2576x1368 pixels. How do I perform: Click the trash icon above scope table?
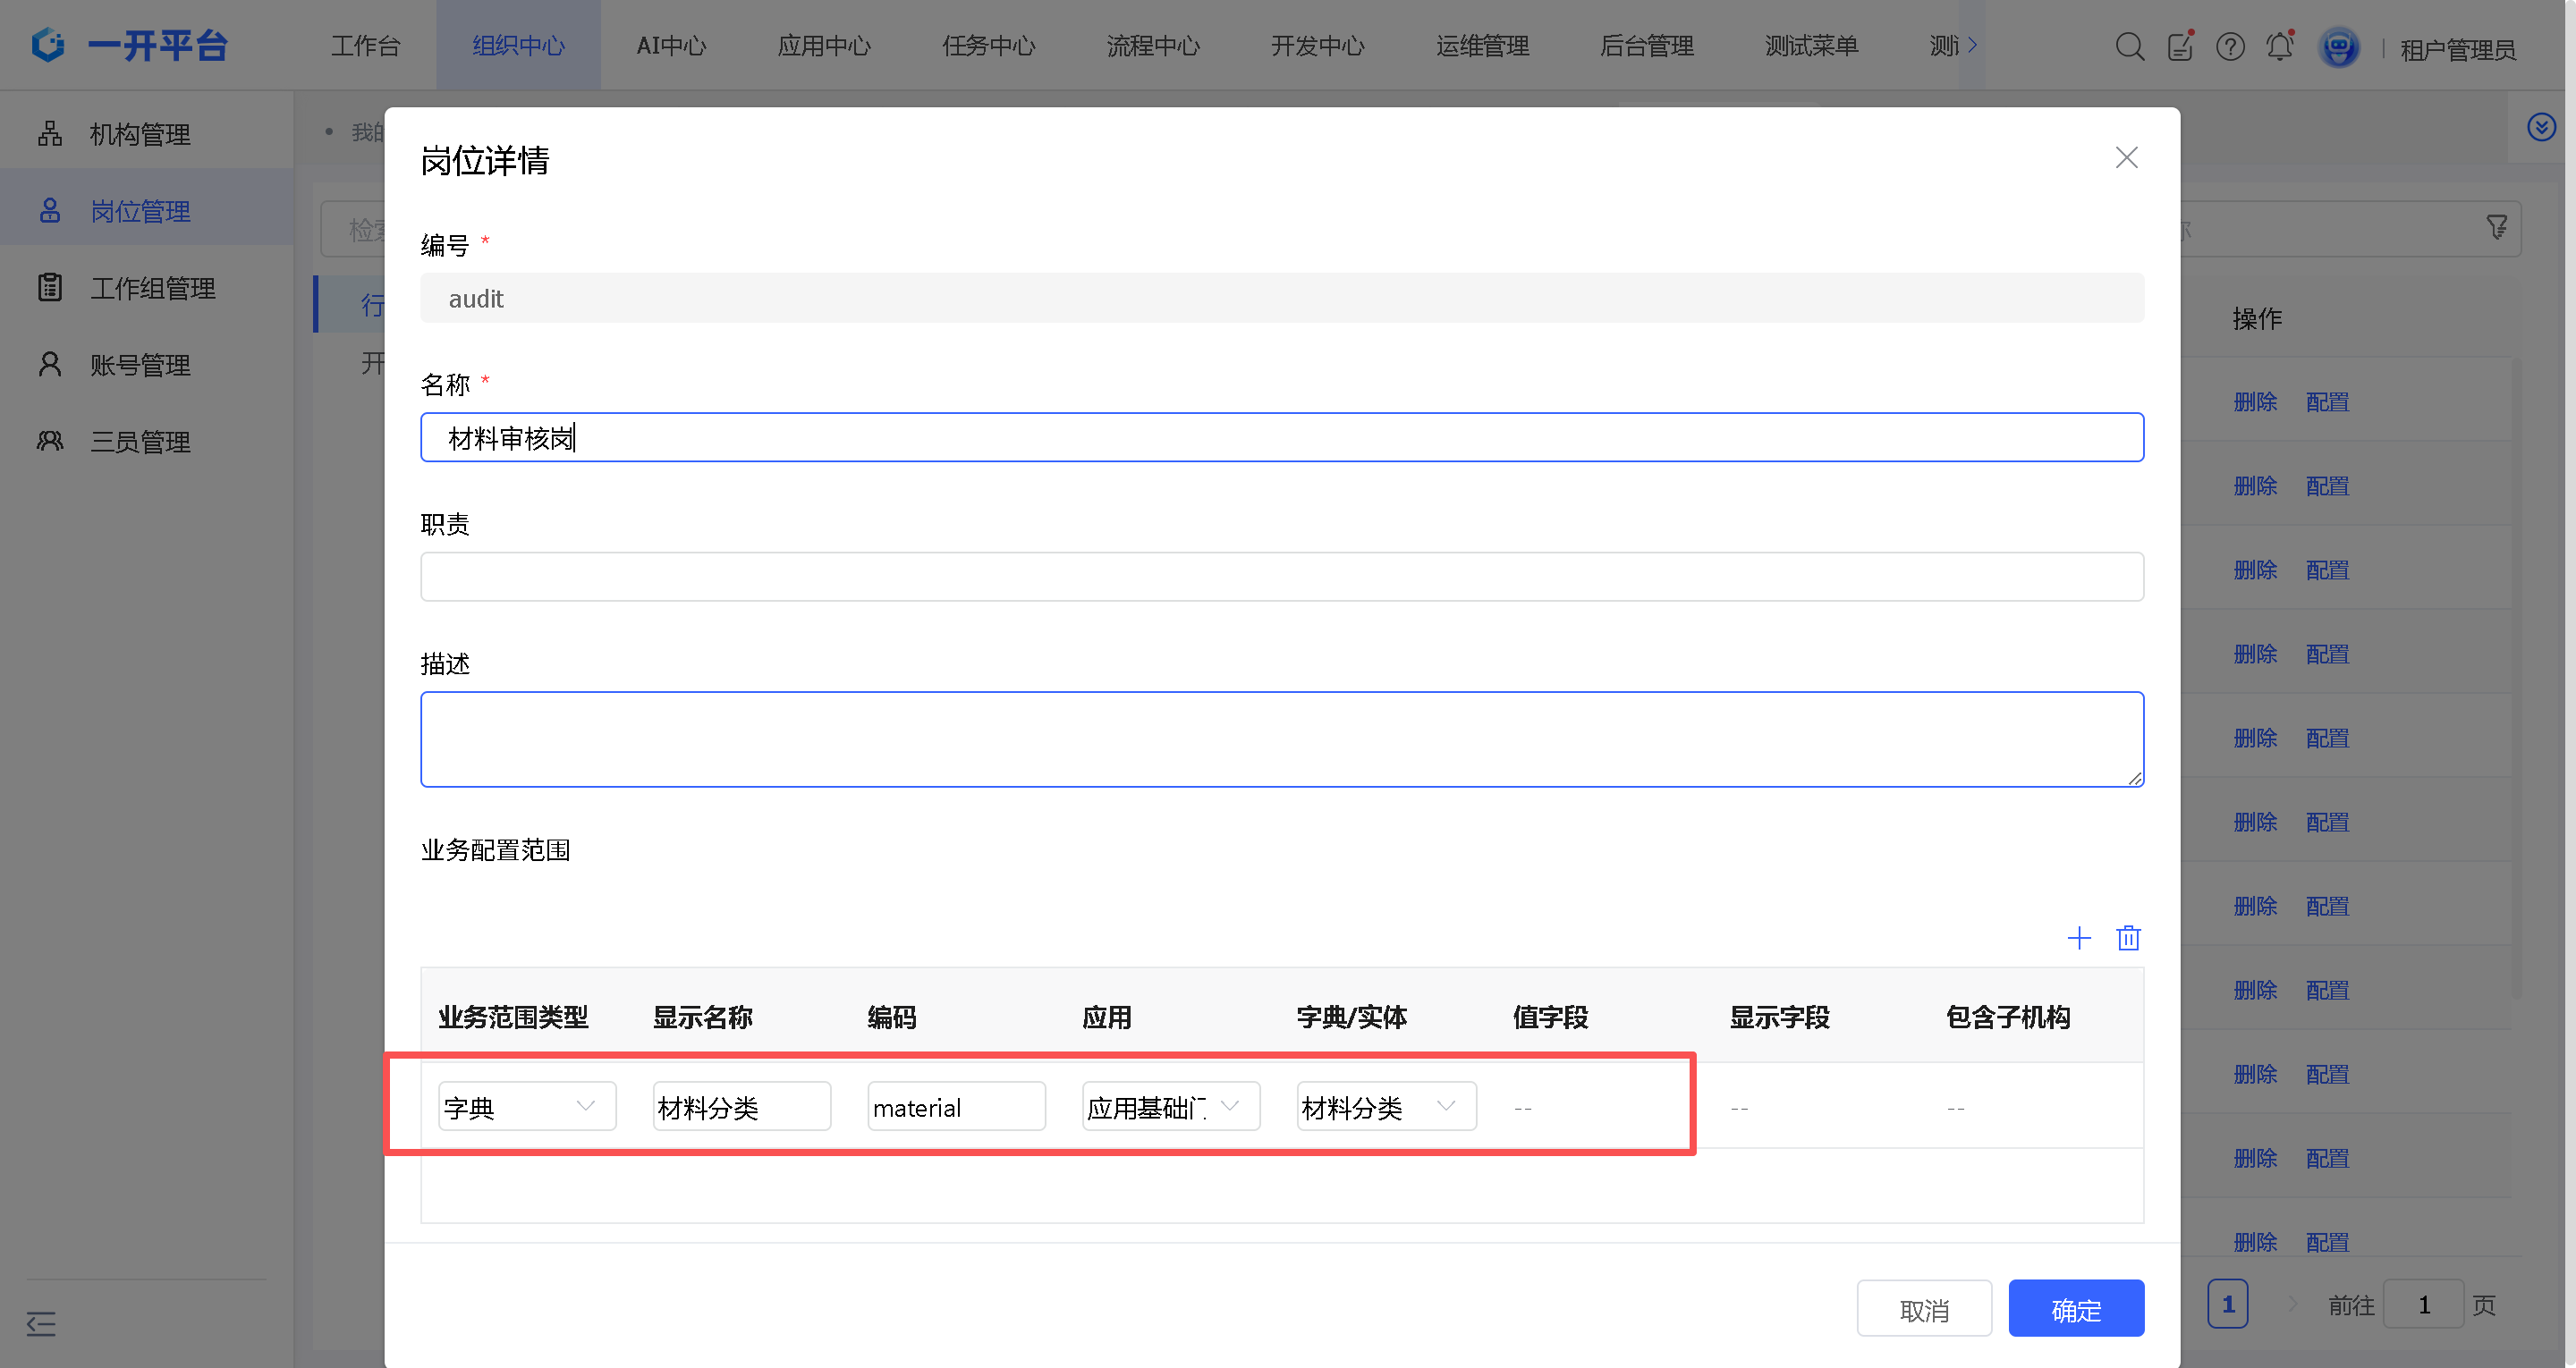[2127, 938]
